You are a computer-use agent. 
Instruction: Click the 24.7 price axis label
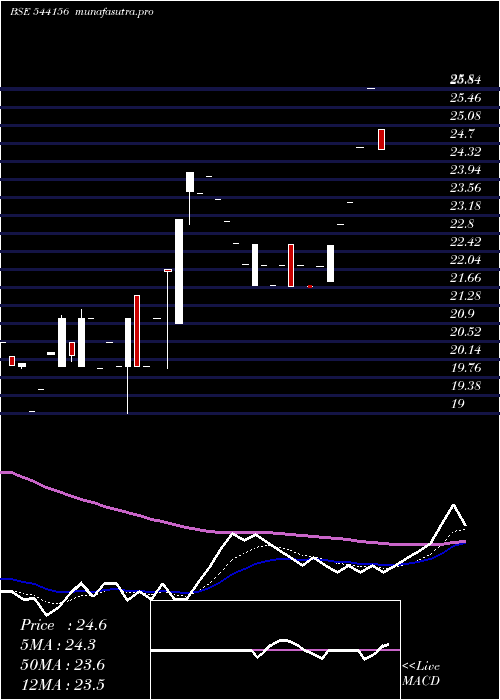(462, 134)
